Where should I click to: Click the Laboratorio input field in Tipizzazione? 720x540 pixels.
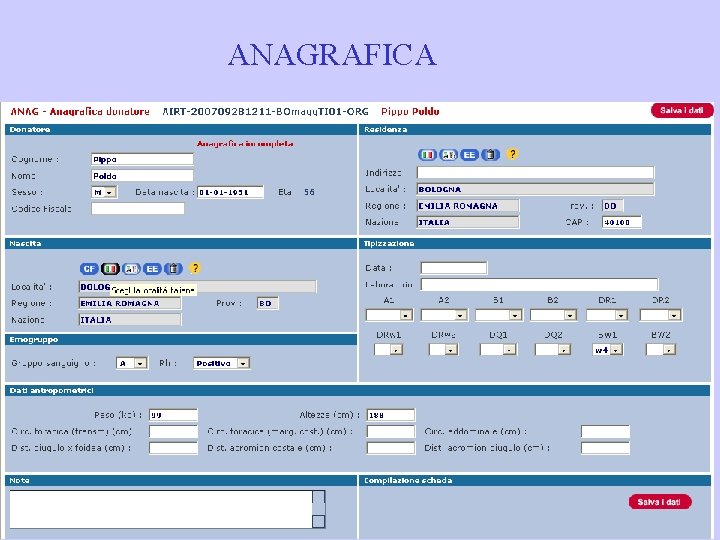539,285
